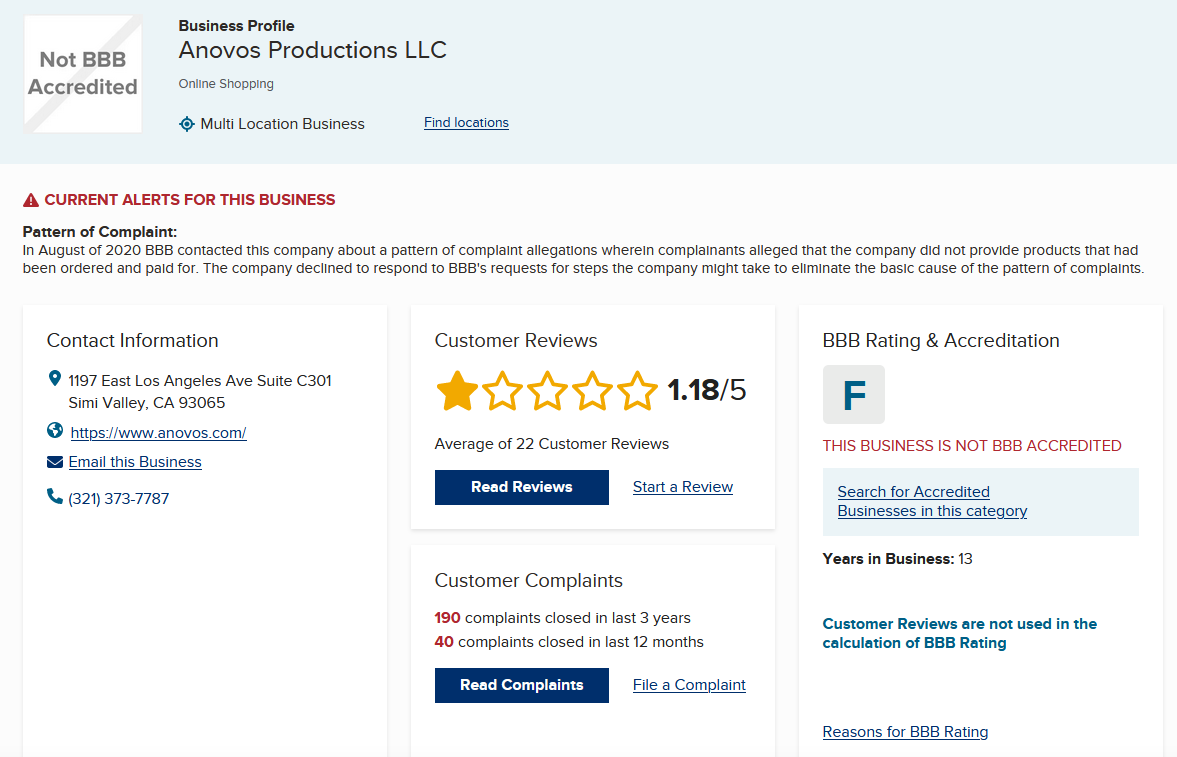Click the envelope email icon

tap(55, 462)
